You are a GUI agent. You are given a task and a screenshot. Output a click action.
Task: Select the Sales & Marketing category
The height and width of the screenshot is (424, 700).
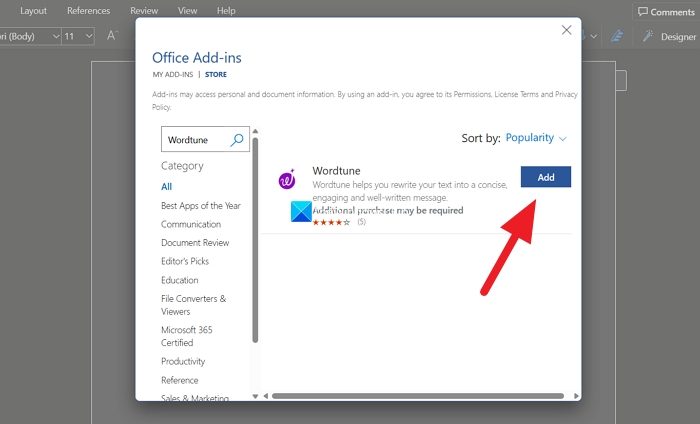[195, 397]
